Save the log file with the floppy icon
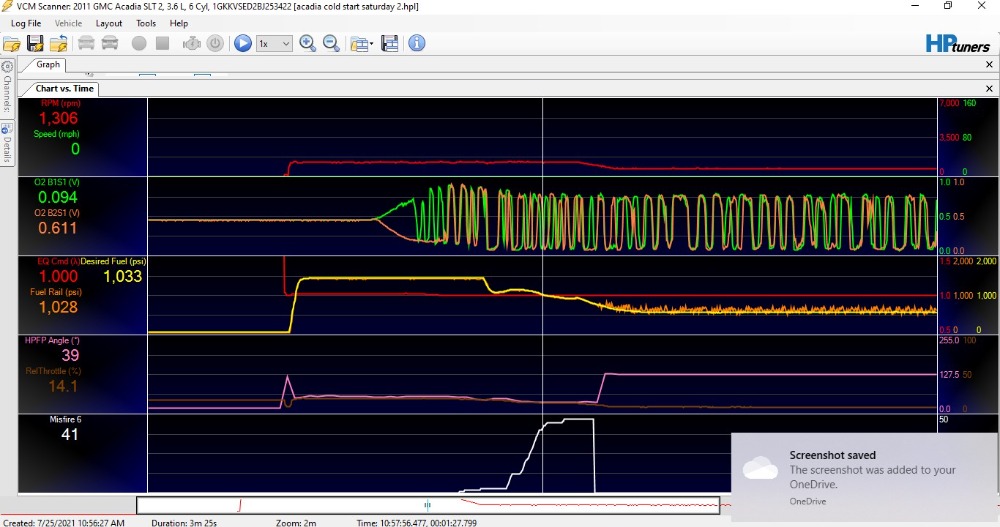This screenshot has width=1000, height=527. coord(35,43)
